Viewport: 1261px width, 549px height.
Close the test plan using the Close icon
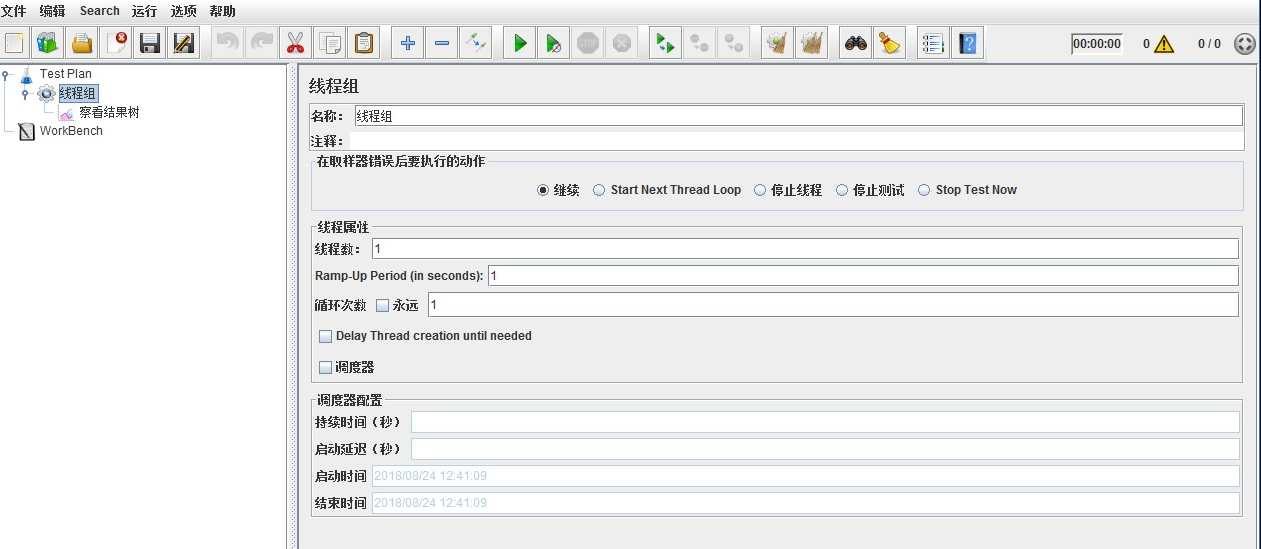pyautogui.click(x=116, y=43)
